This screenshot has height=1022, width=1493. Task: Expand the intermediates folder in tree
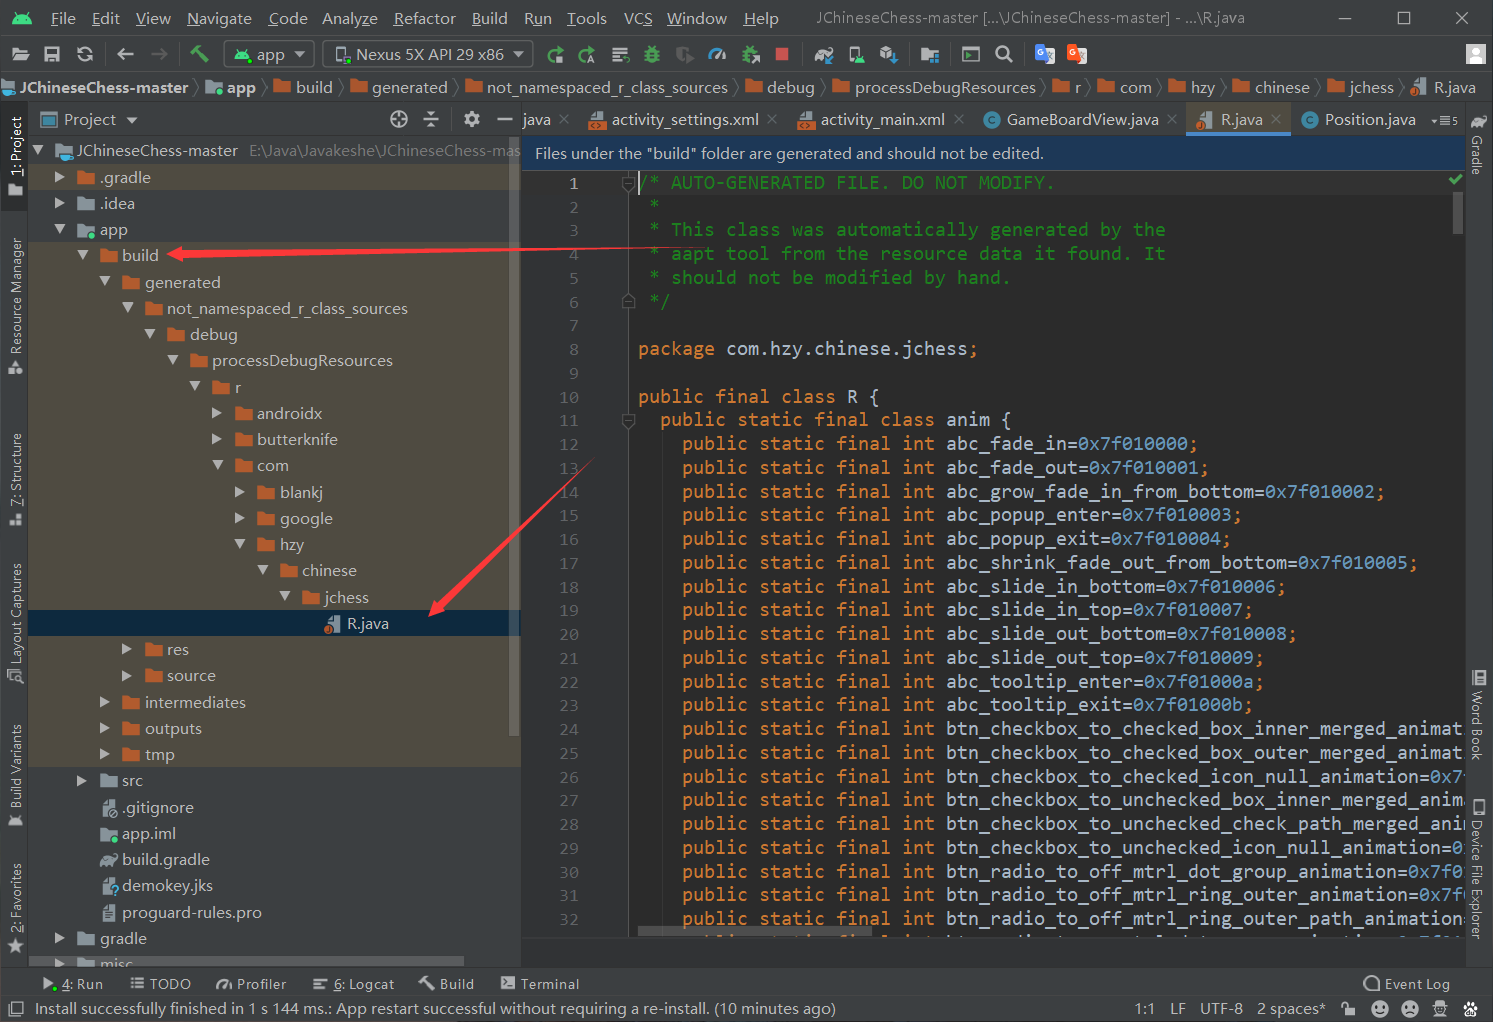tap(105, 702)
